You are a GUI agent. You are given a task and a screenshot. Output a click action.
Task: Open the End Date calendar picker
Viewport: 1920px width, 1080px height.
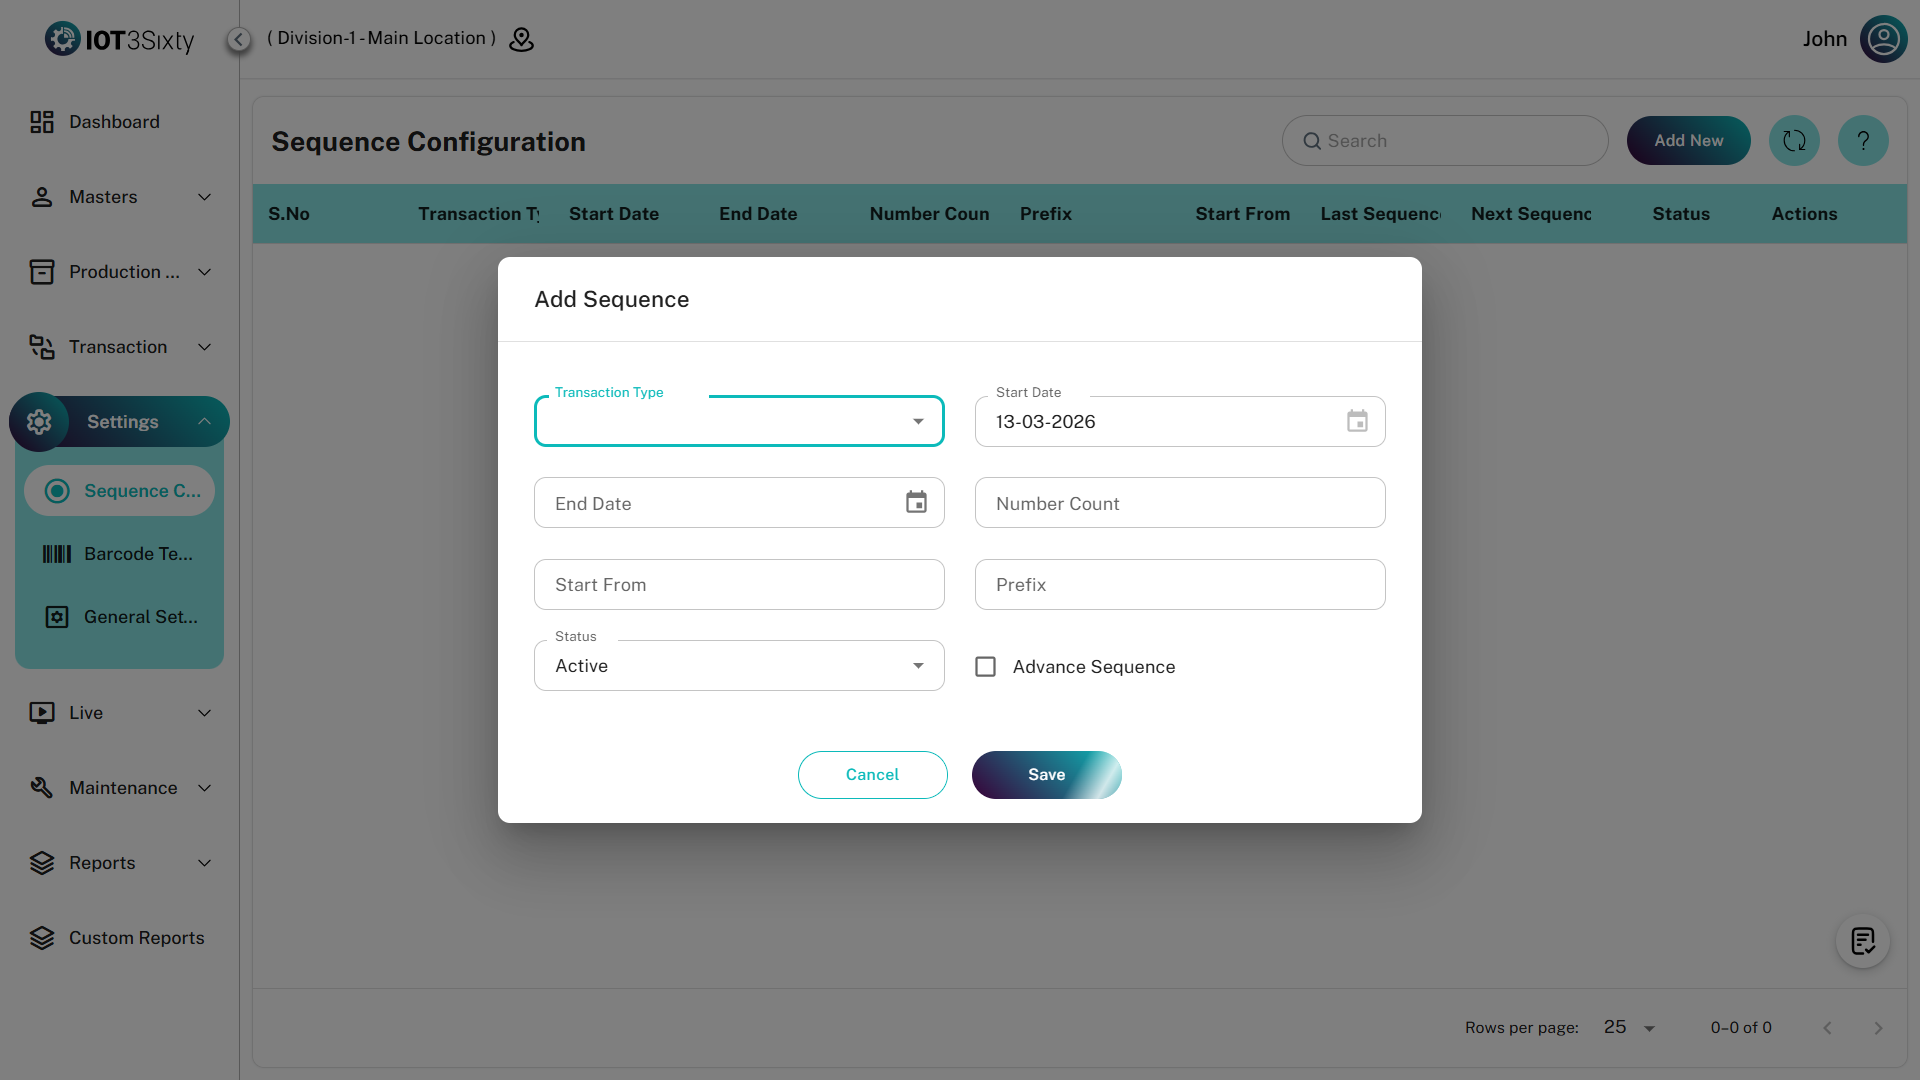916,502
